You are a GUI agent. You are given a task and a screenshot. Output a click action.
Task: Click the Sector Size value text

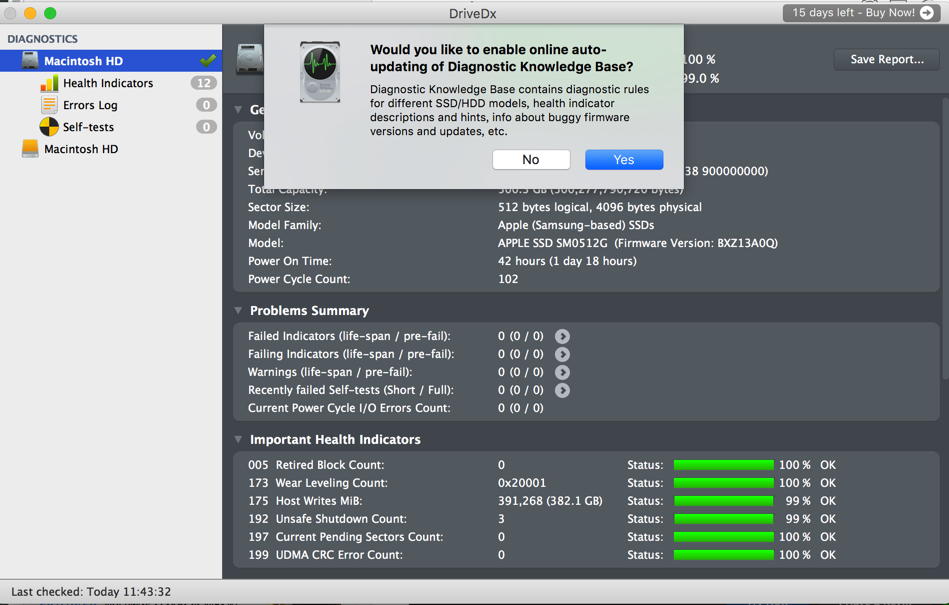pos(600,207)
